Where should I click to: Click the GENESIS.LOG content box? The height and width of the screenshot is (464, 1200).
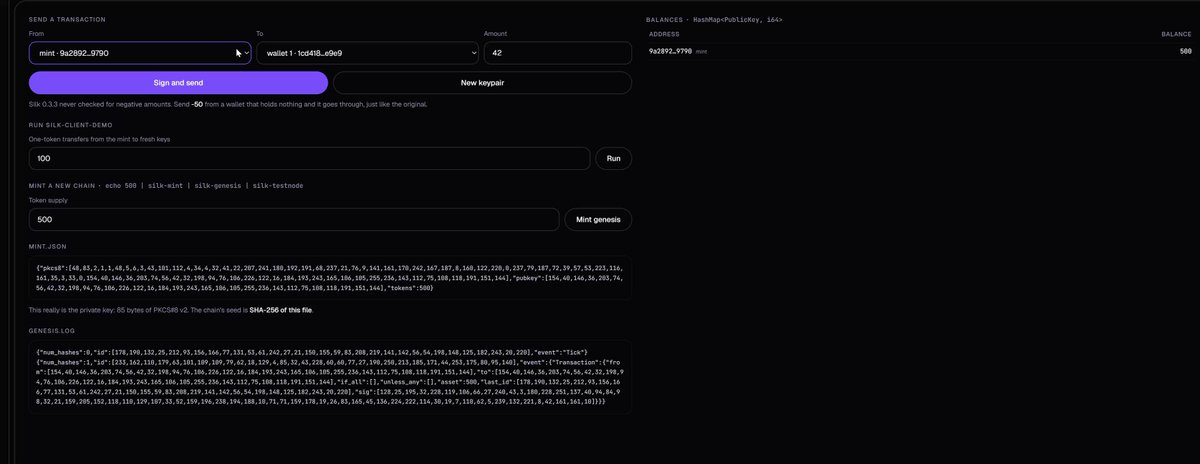tap(330, 375)
